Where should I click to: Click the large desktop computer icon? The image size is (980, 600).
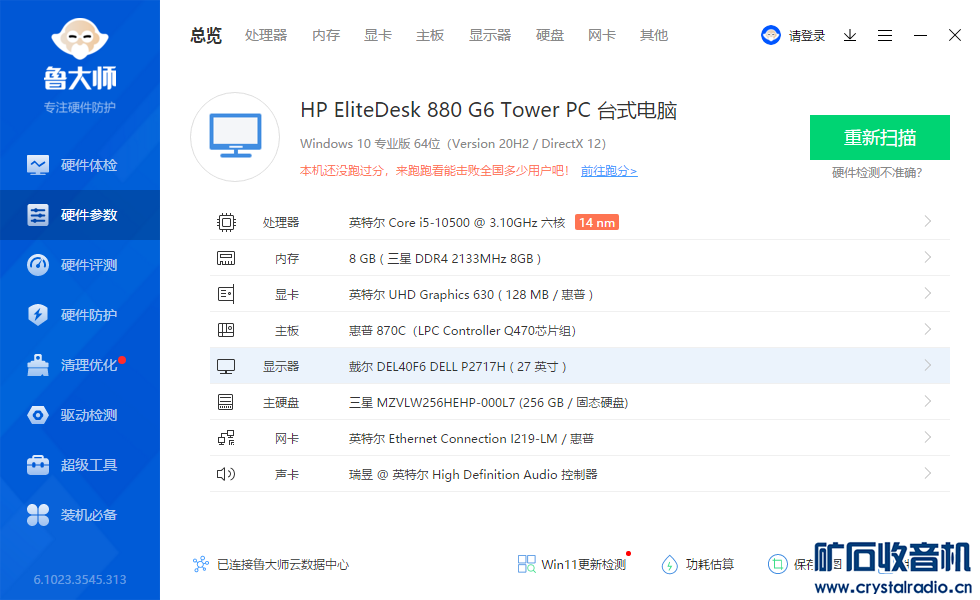click(x=235, y=137)
